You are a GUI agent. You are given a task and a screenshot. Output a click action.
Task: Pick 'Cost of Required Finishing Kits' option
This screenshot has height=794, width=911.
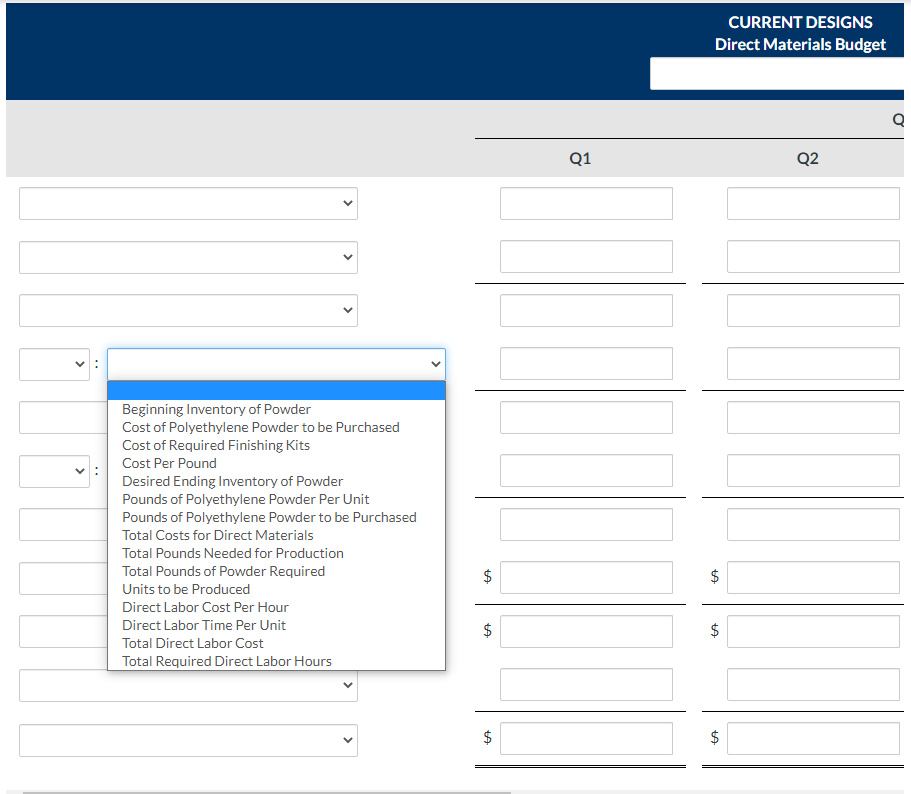pyautogui.click(x=277, y=445)
